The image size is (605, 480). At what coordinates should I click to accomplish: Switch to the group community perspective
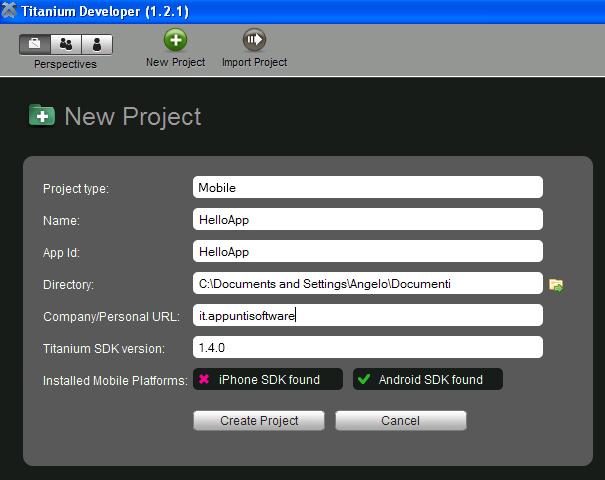coord(66,44)
